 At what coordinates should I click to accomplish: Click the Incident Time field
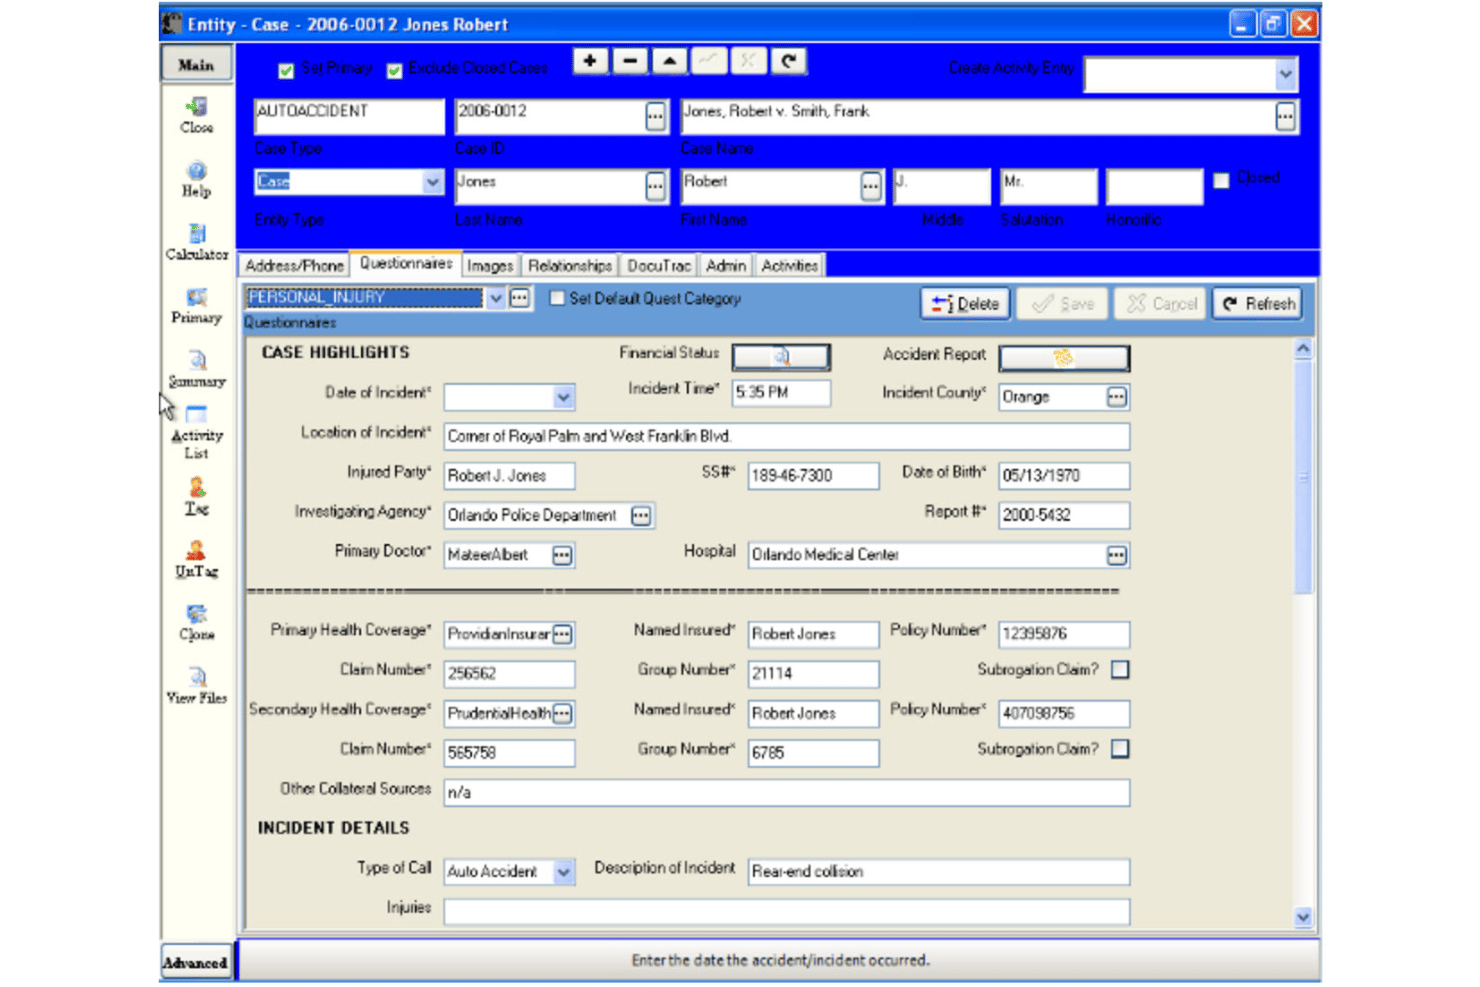pyautogui.click(x=780, y=393)
